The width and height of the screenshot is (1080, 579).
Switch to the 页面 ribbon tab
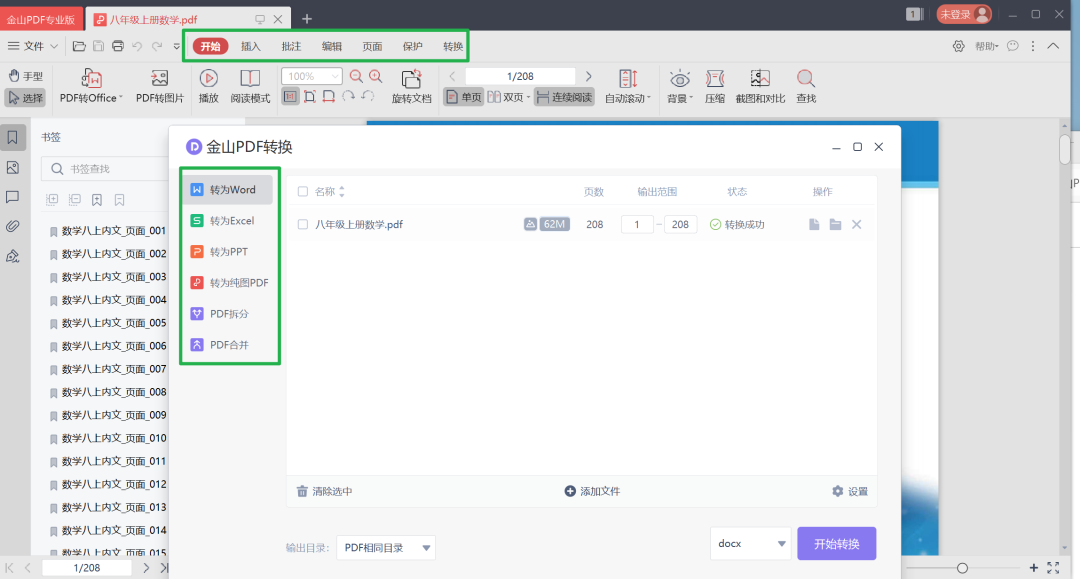(372, 46)
